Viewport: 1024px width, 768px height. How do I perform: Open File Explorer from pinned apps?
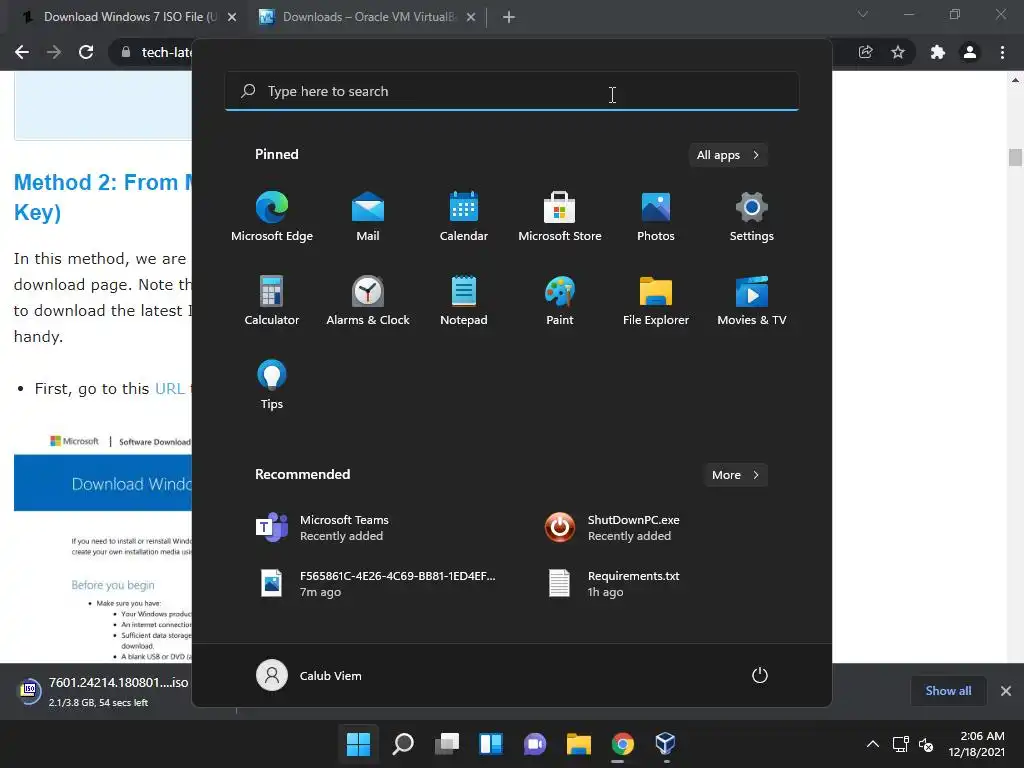[656, 300]
